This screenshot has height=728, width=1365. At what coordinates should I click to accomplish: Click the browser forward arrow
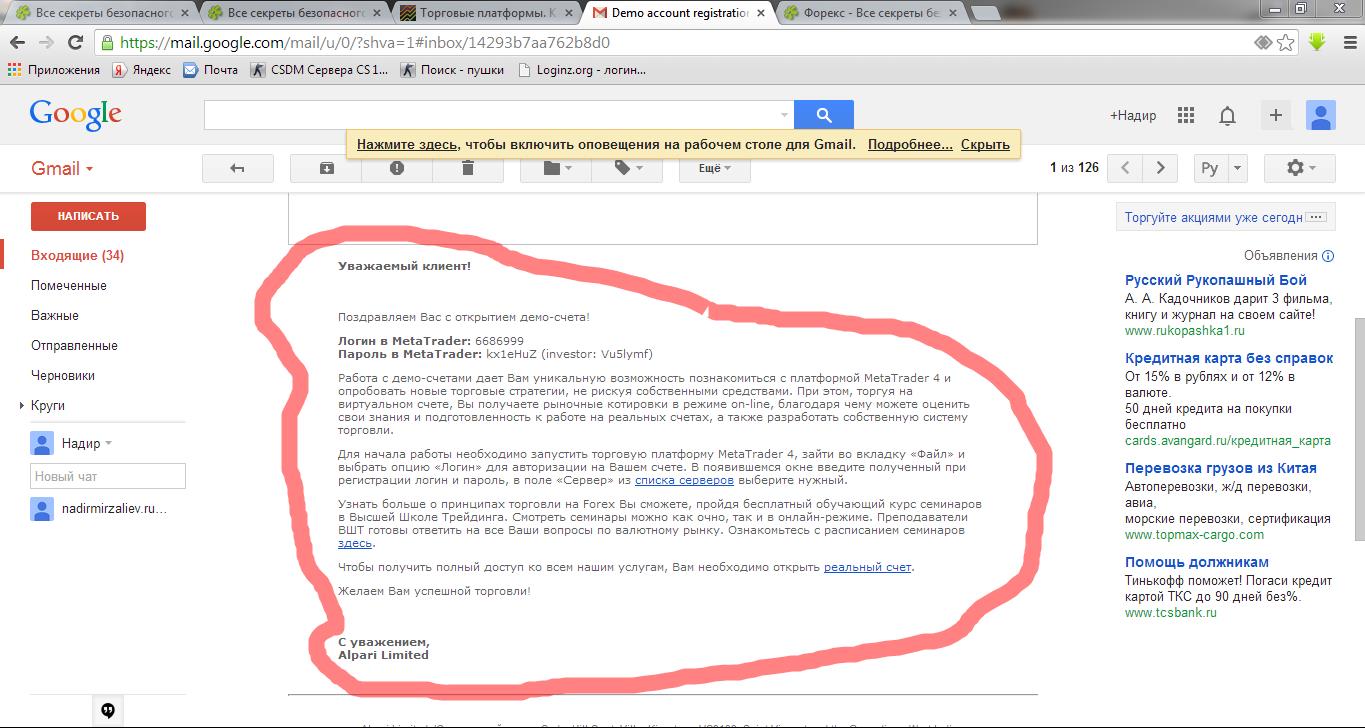[46, 43]
